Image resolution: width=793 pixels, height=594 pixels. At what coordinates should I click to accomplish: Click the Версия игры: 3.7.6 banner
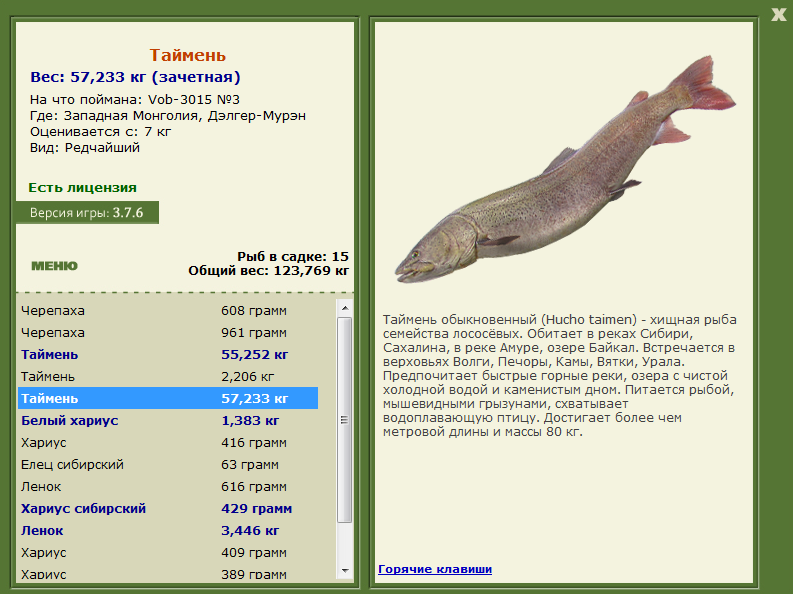87,212
